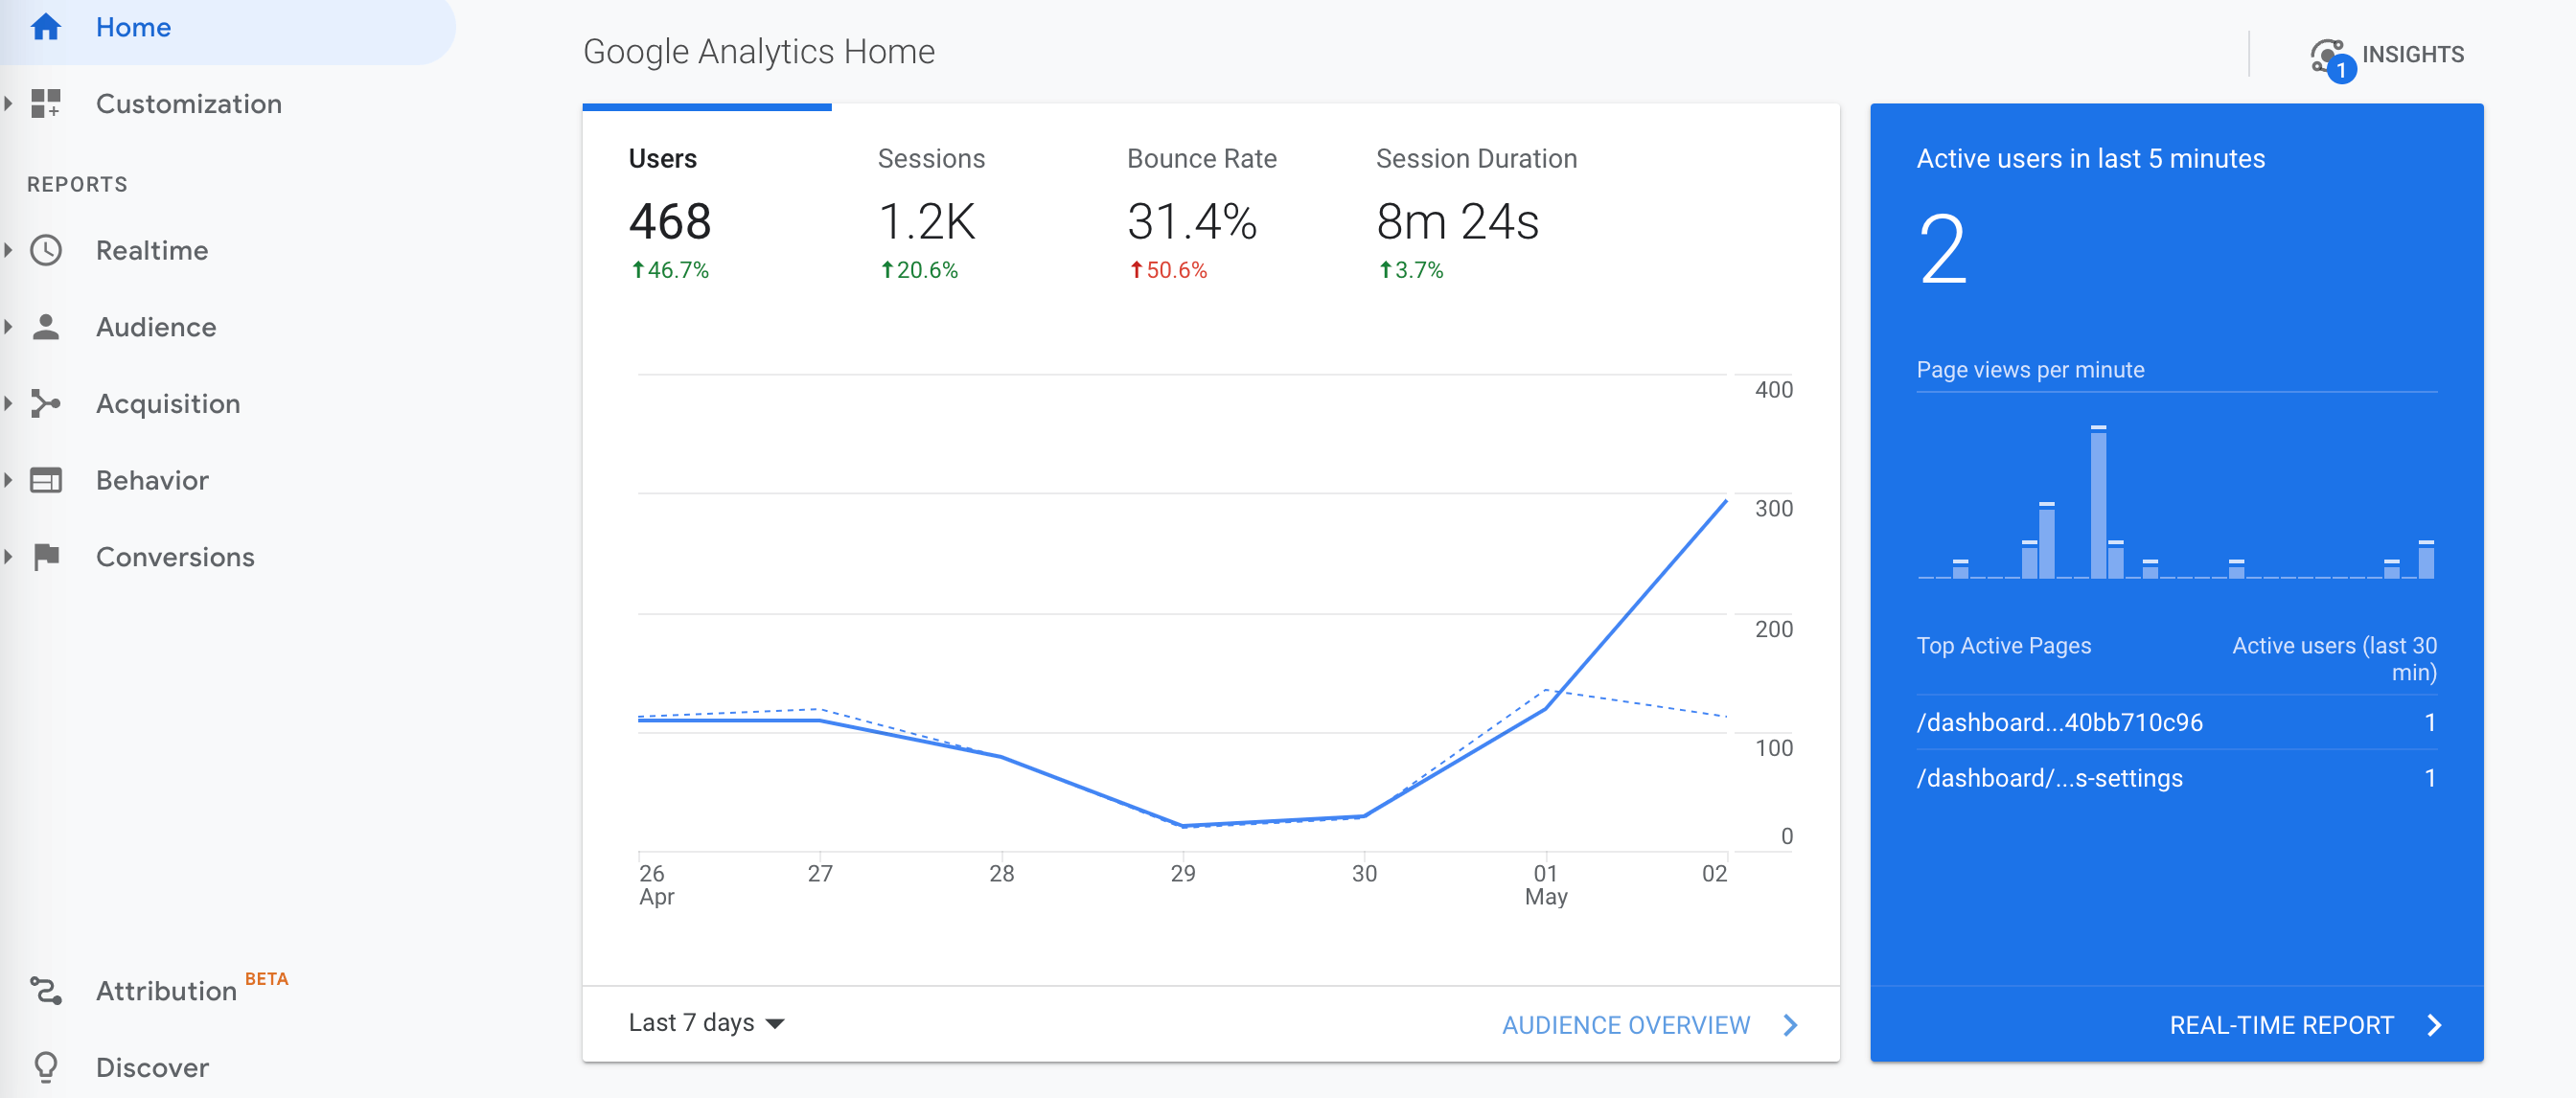Click the REAL-TIME REPORT link
Screen dimensions: 2576x1098
(x=2281, y=1025)
